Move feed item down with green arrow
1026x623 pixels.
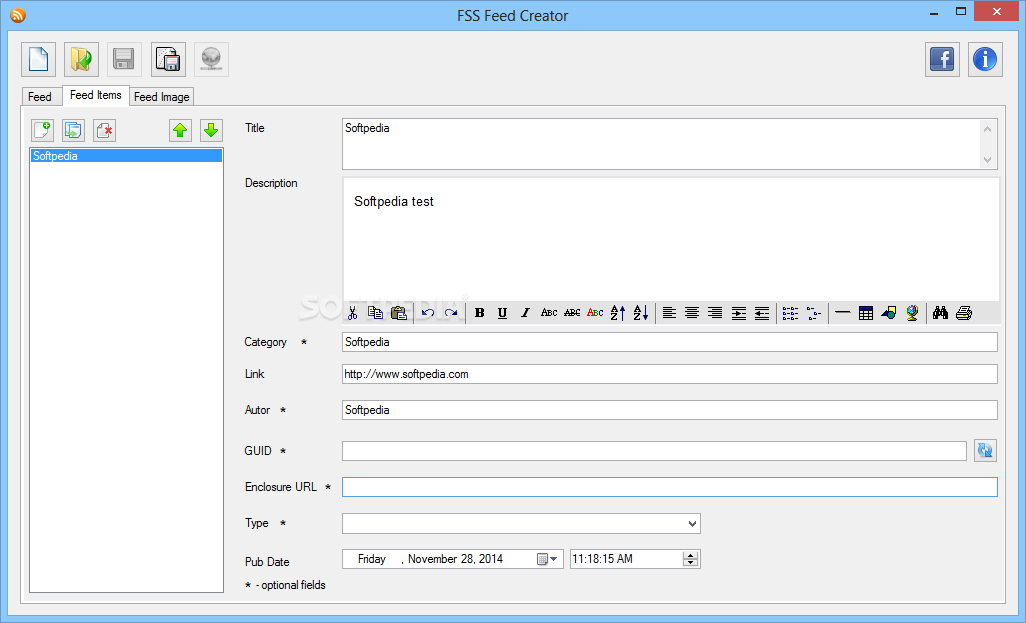211,130
